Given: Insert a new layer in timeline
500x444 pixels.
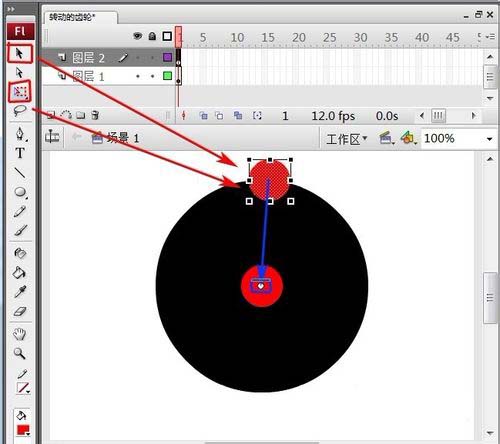Looking at the screenshot, I should (51, 115).
